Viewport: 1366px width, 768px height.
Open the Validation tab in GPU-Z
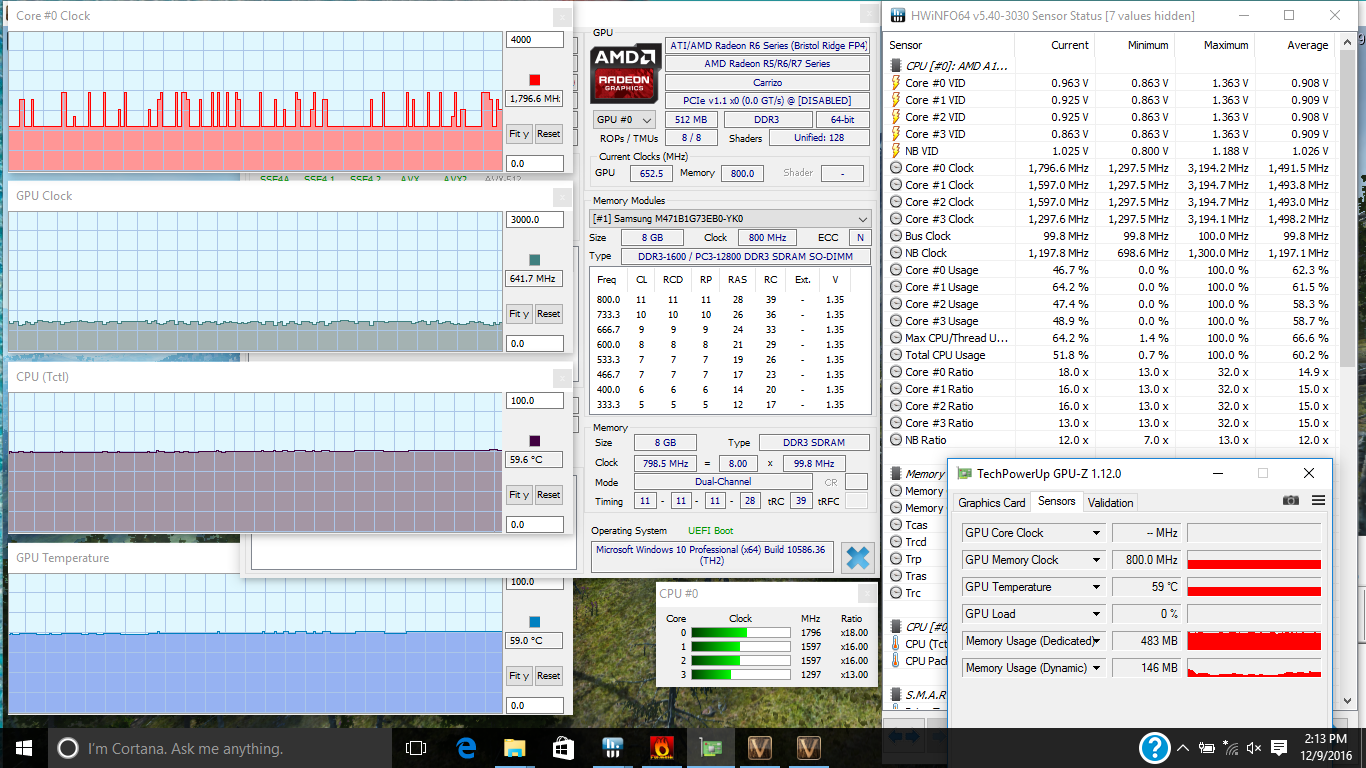tap(1110, 502)
